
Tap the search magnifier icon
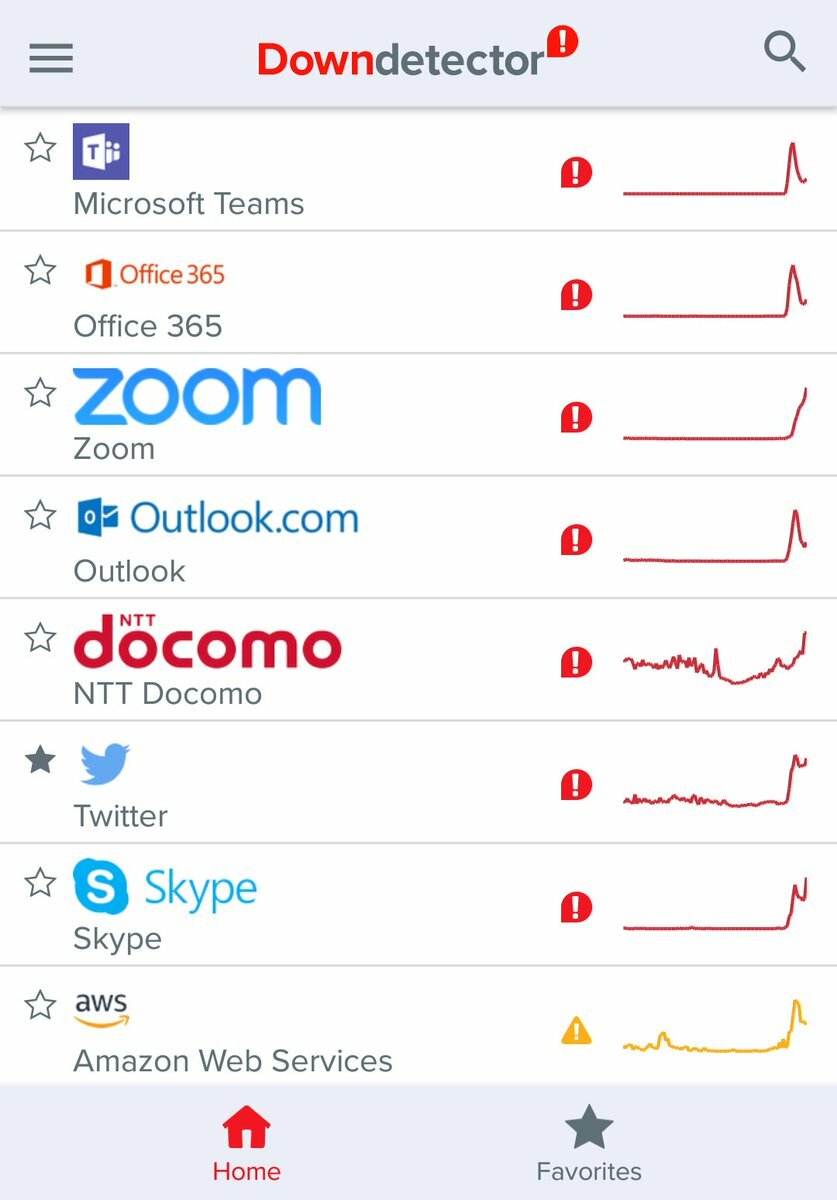(785, 51)
